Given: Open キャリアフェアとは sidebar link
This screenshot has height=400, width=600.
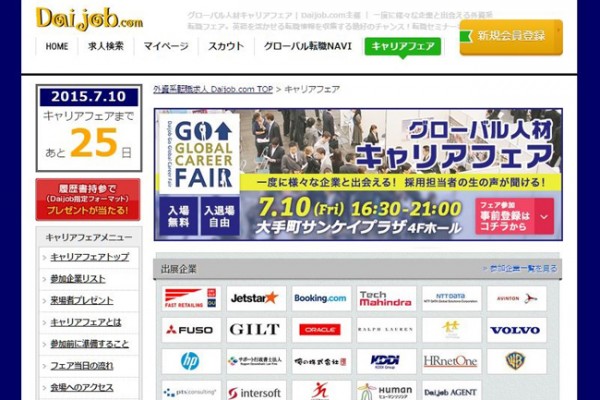Looking at the screenshot, I should tap(86, 322).
